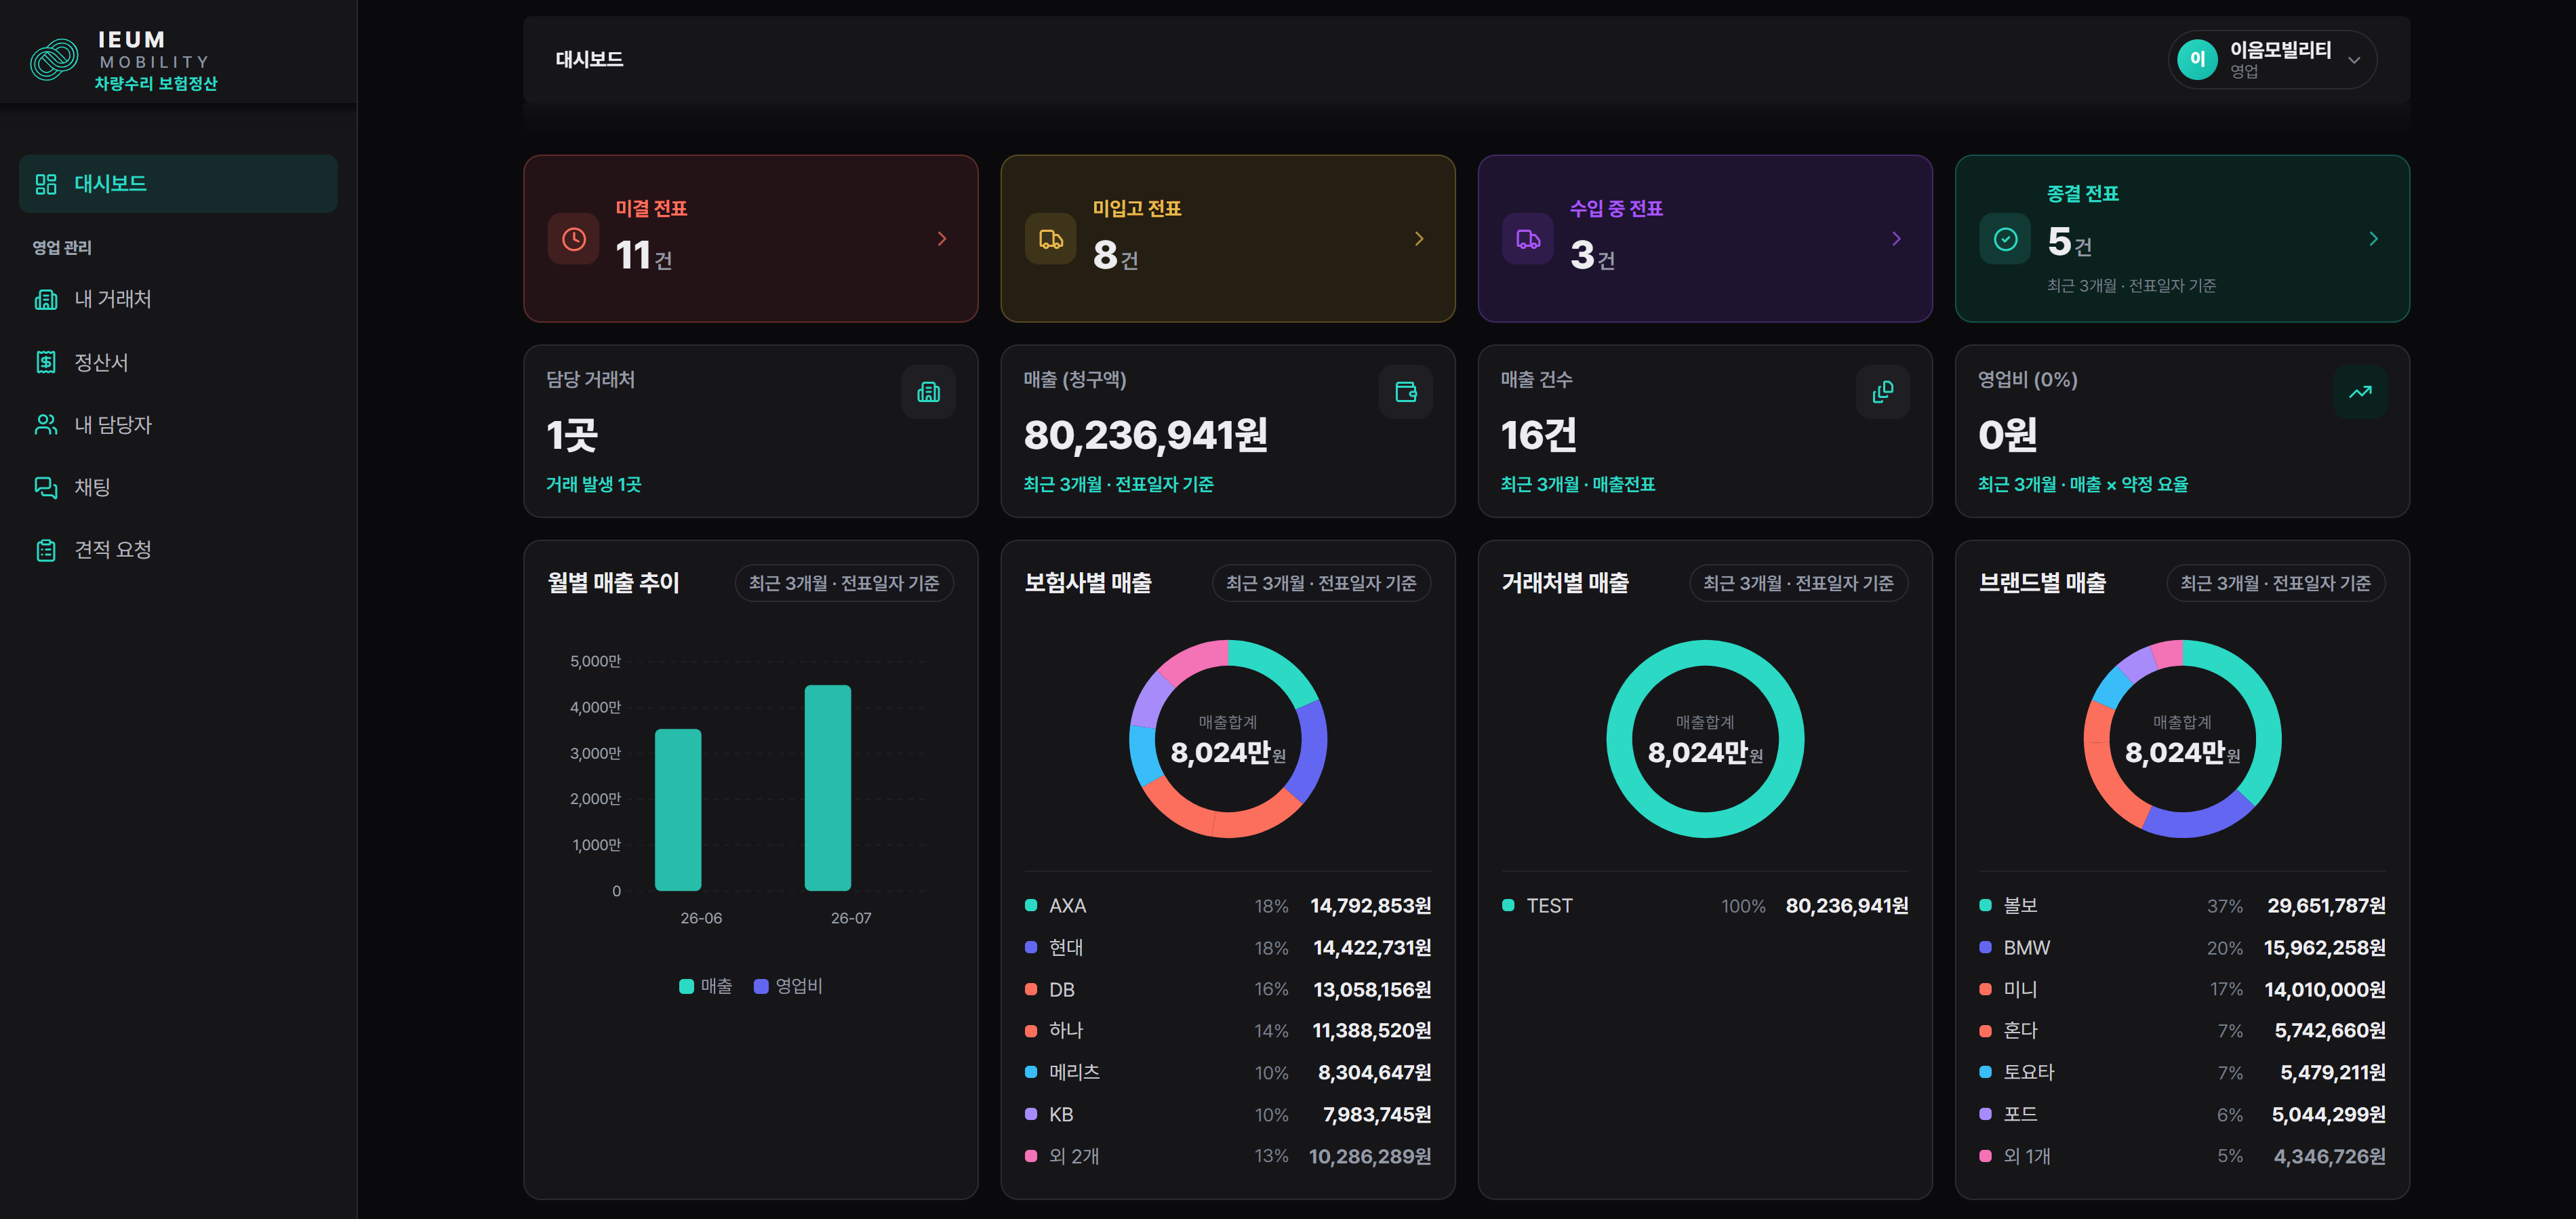
Task: Click the building icon beside 내 거래처
Action: pos(46,299)
